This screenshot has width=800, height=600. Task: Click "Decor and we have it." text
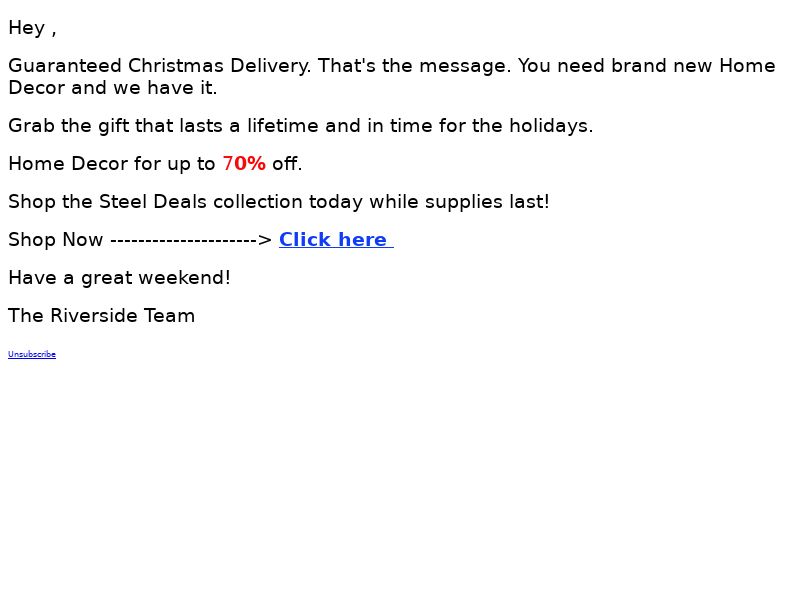[113, 88]
